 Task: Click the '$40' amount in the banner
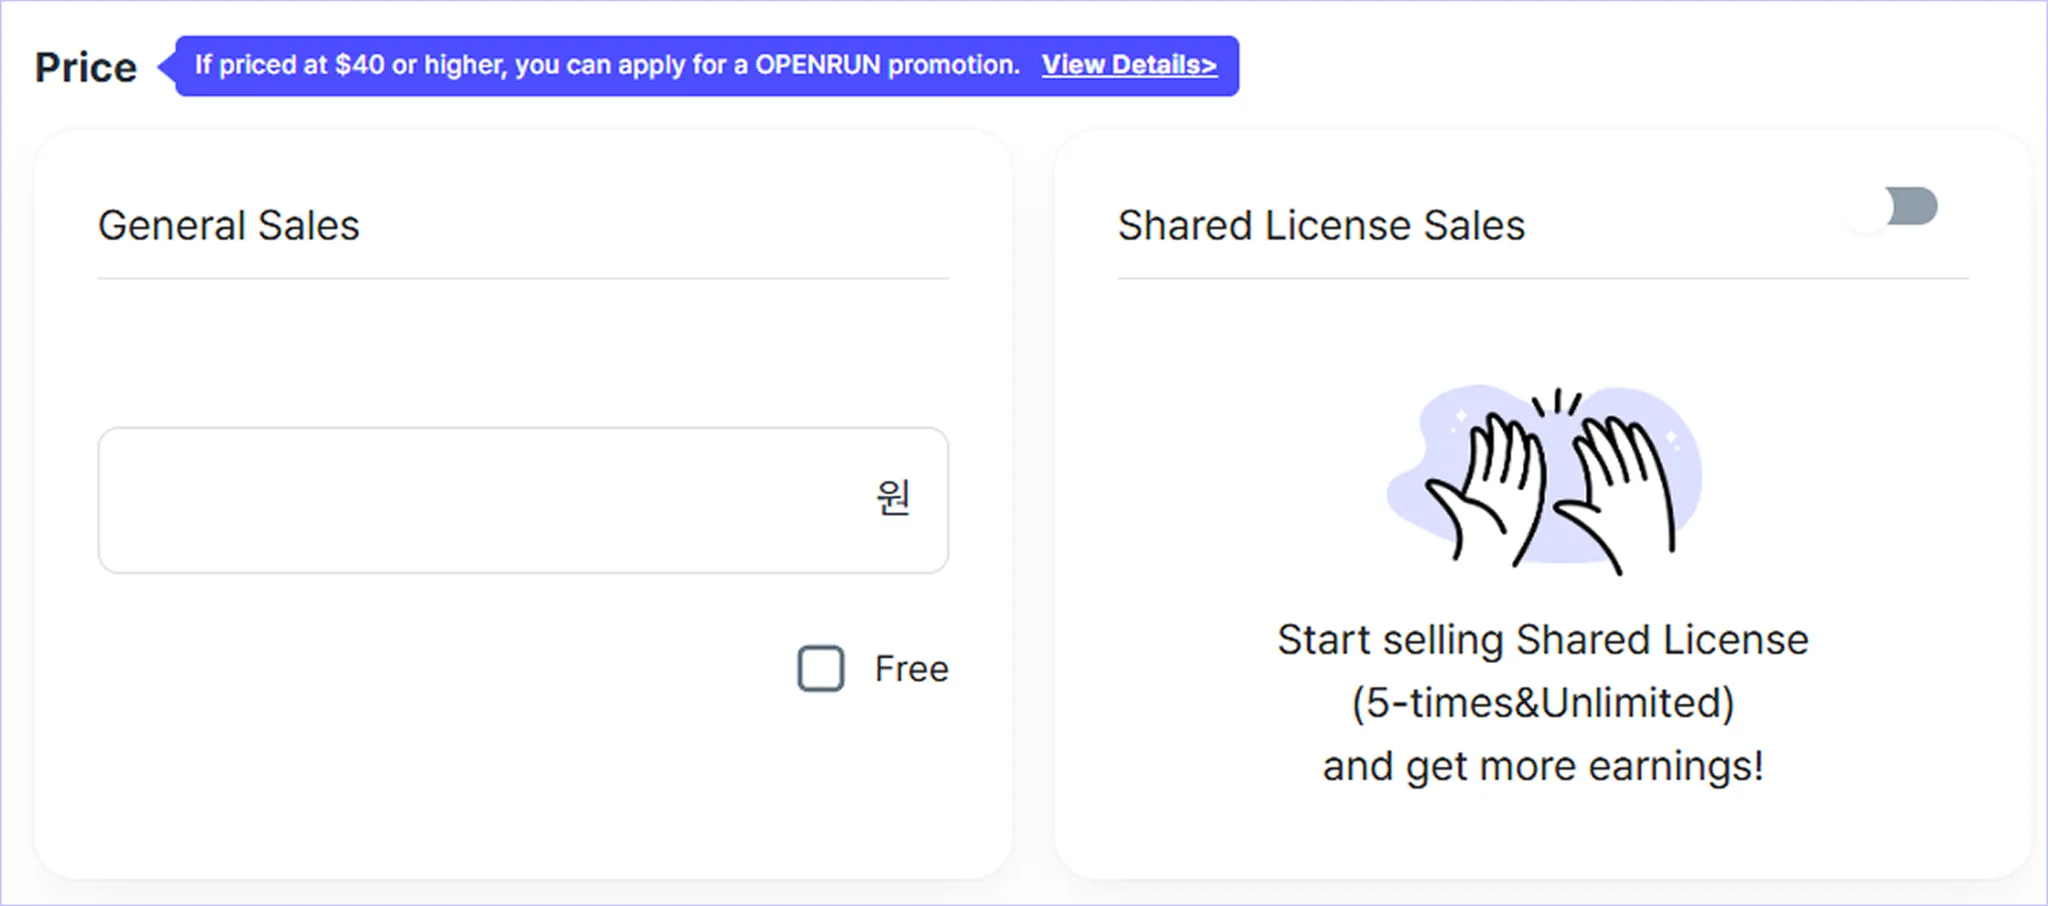pos(359,65)
